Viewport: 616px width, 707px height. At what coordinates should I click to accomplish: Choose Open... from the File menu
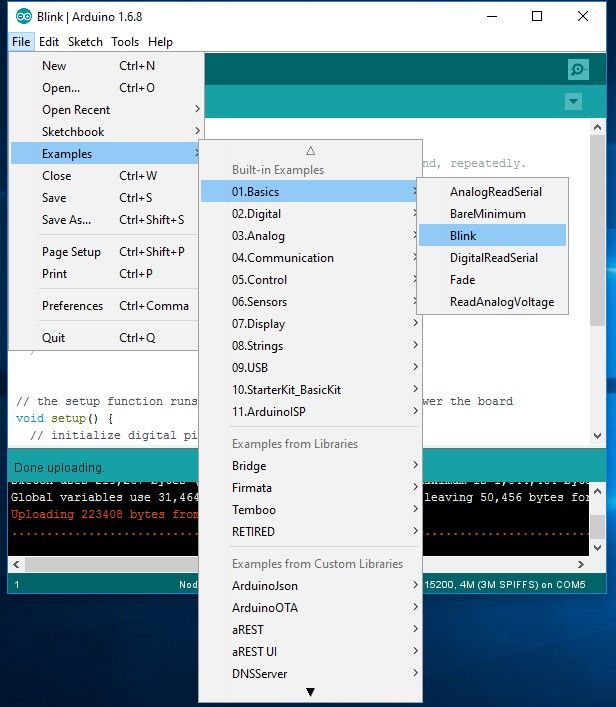(105, 88)
